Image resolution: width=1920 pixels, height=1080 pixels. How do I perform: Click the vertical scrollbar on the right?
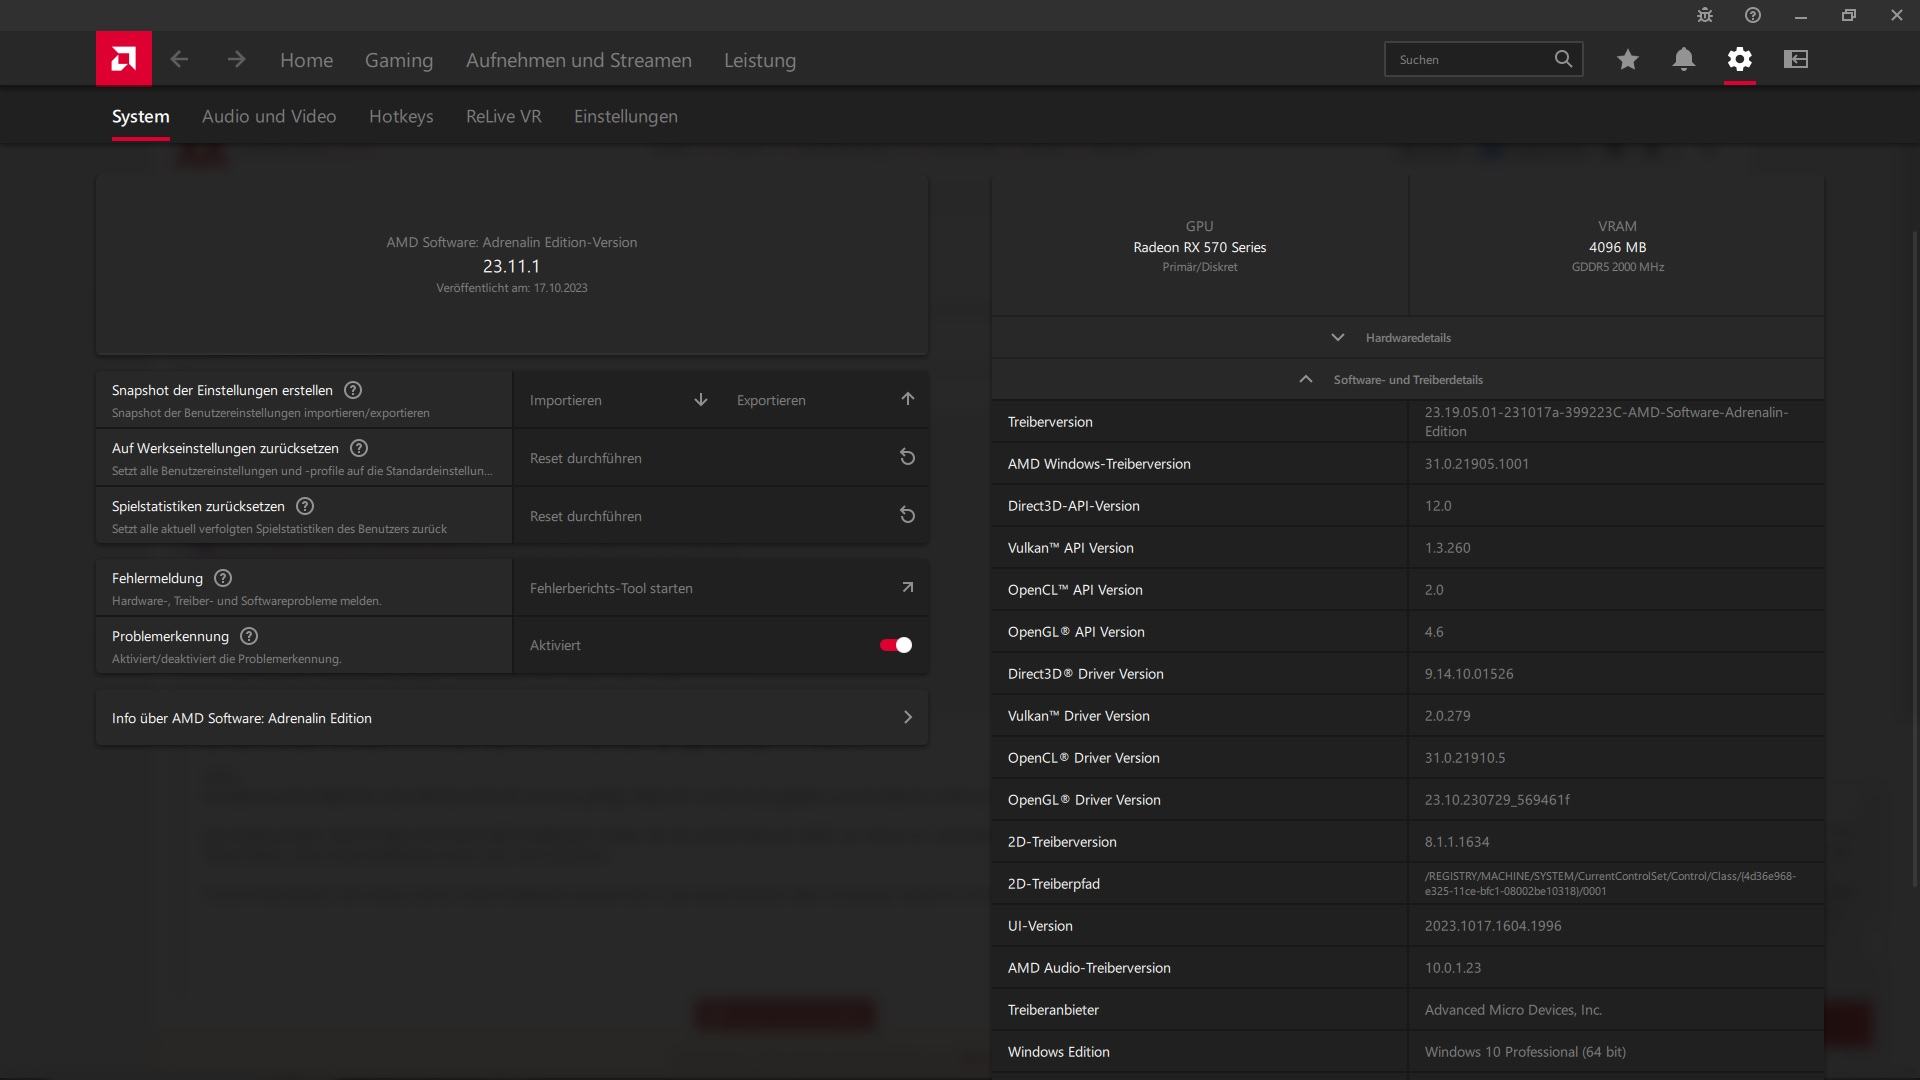1915,560
